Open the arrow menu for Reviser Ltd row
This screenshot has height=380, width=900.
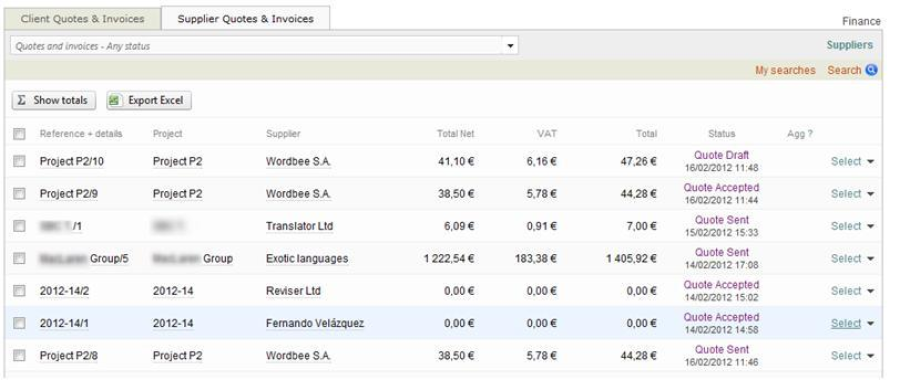[x=870, y=291]
